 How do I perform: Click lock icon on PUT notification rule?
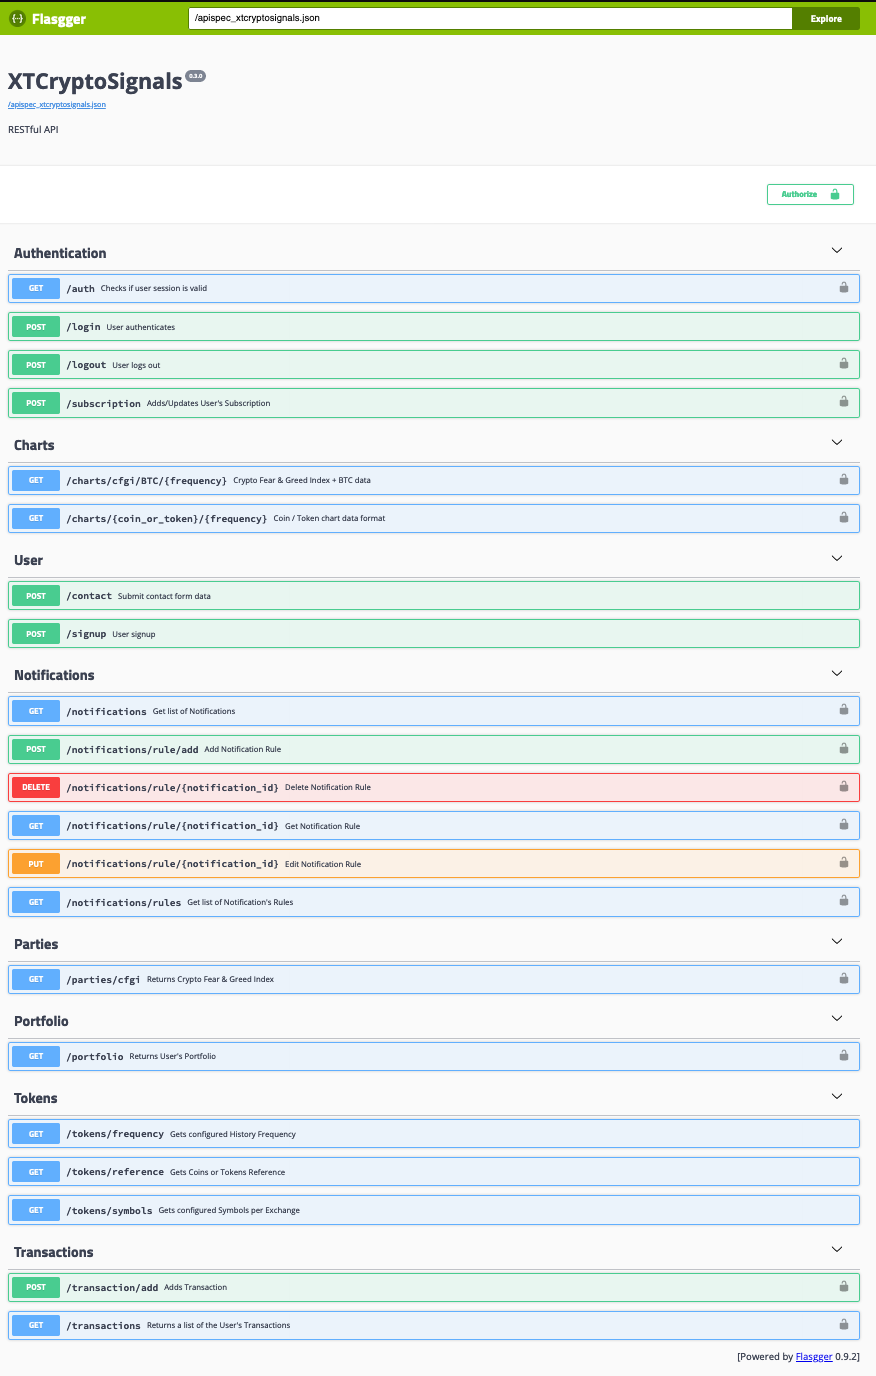click(844, 862)
